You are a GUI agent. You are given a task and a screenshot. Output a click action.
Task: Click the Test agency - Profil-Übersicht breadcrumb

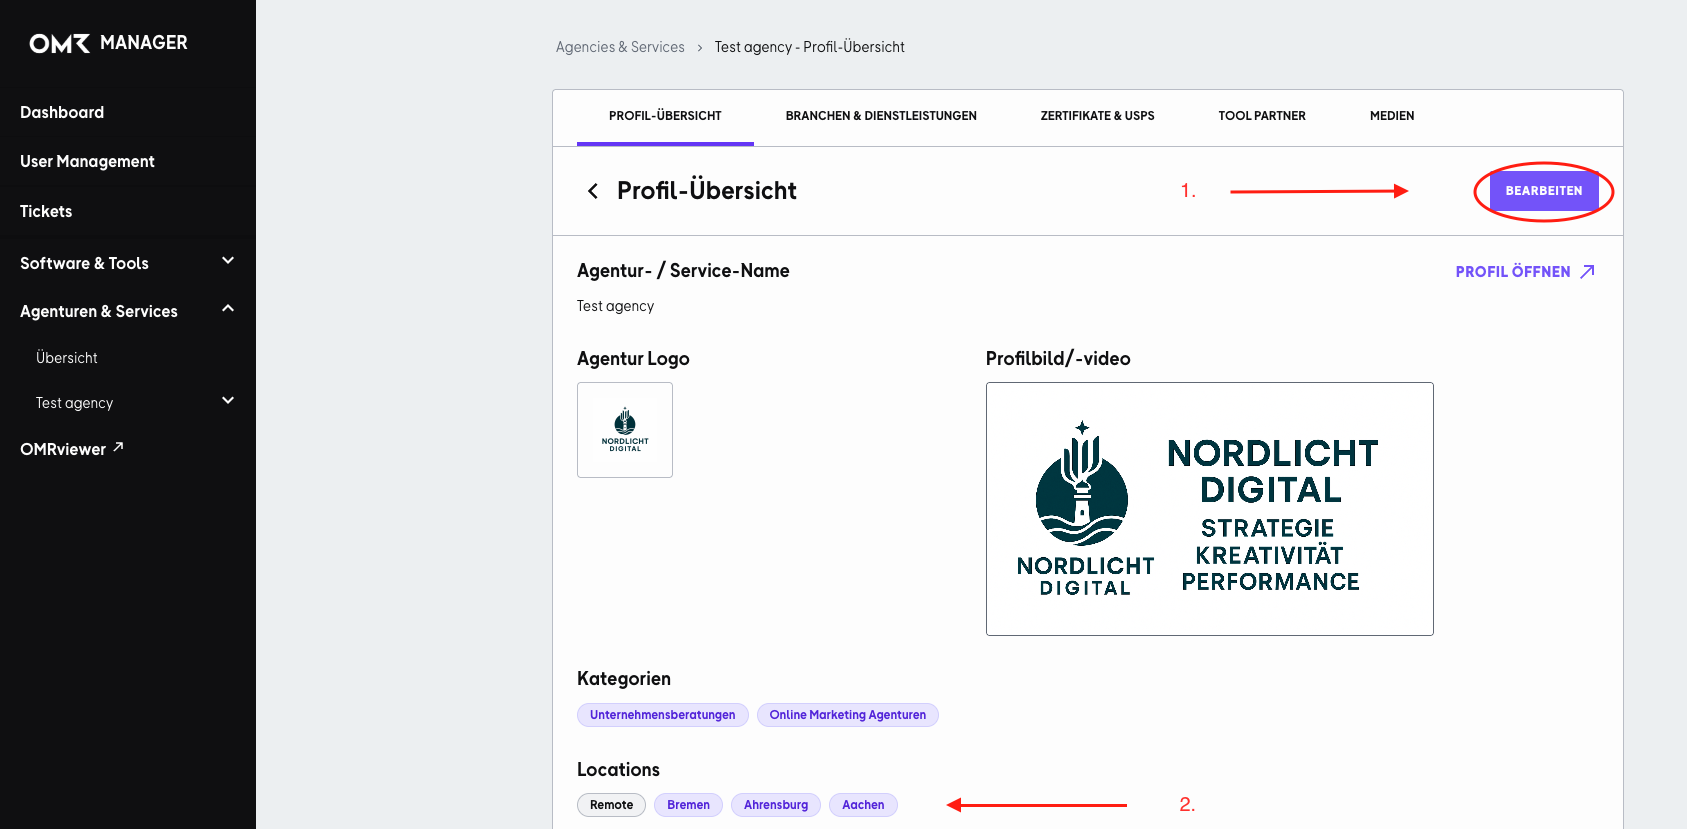809,47
